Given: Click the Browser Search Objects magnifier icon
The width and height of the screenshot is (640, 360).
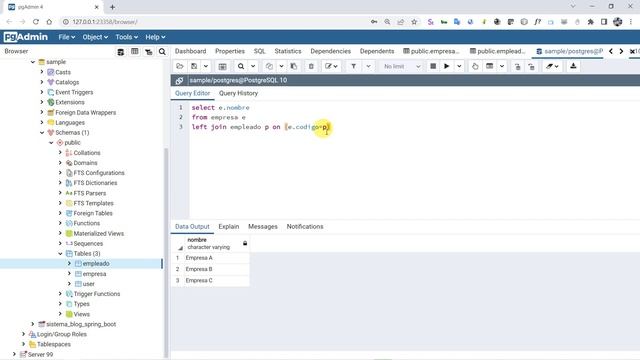Looking at the screenshot, I should (162, 51).
